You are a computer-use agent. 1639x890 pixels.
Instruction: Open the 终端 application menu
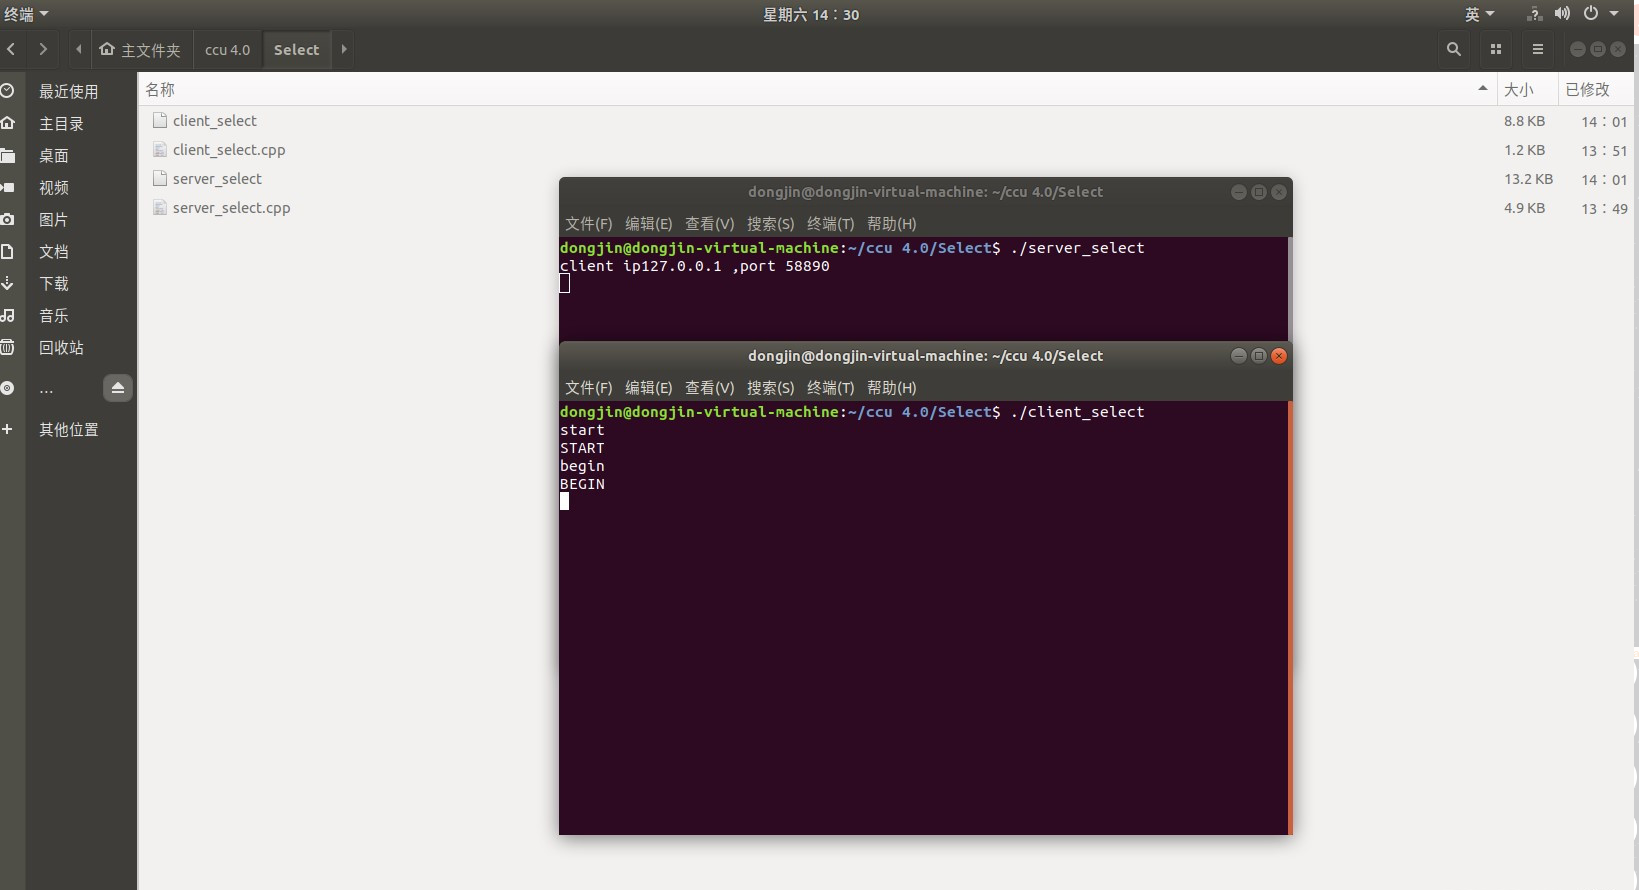[26, 14]
